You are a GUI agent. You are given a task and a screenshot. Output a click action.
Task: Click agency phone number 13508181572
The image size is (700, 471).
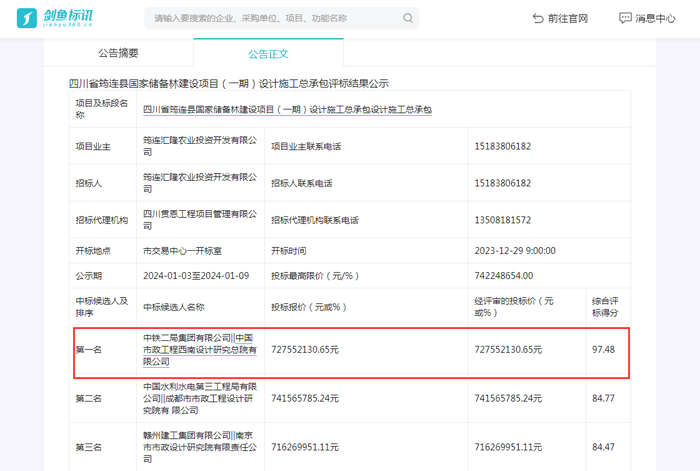click(504, 220)
